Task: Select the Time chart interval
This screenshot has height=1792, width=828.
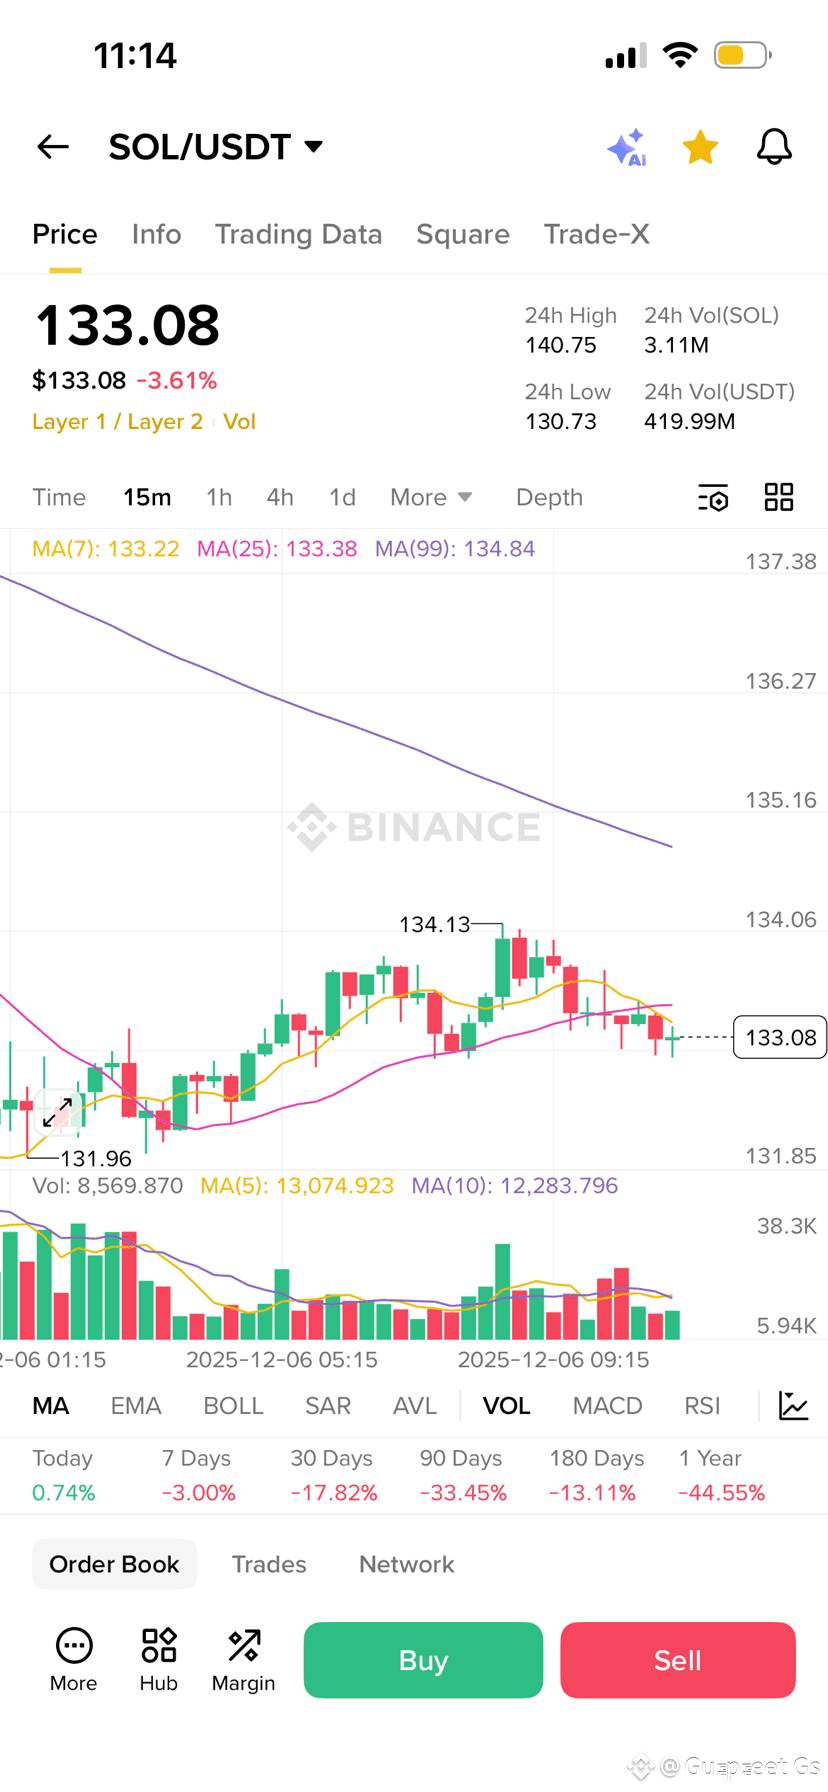Action: (x=59, y=497)
